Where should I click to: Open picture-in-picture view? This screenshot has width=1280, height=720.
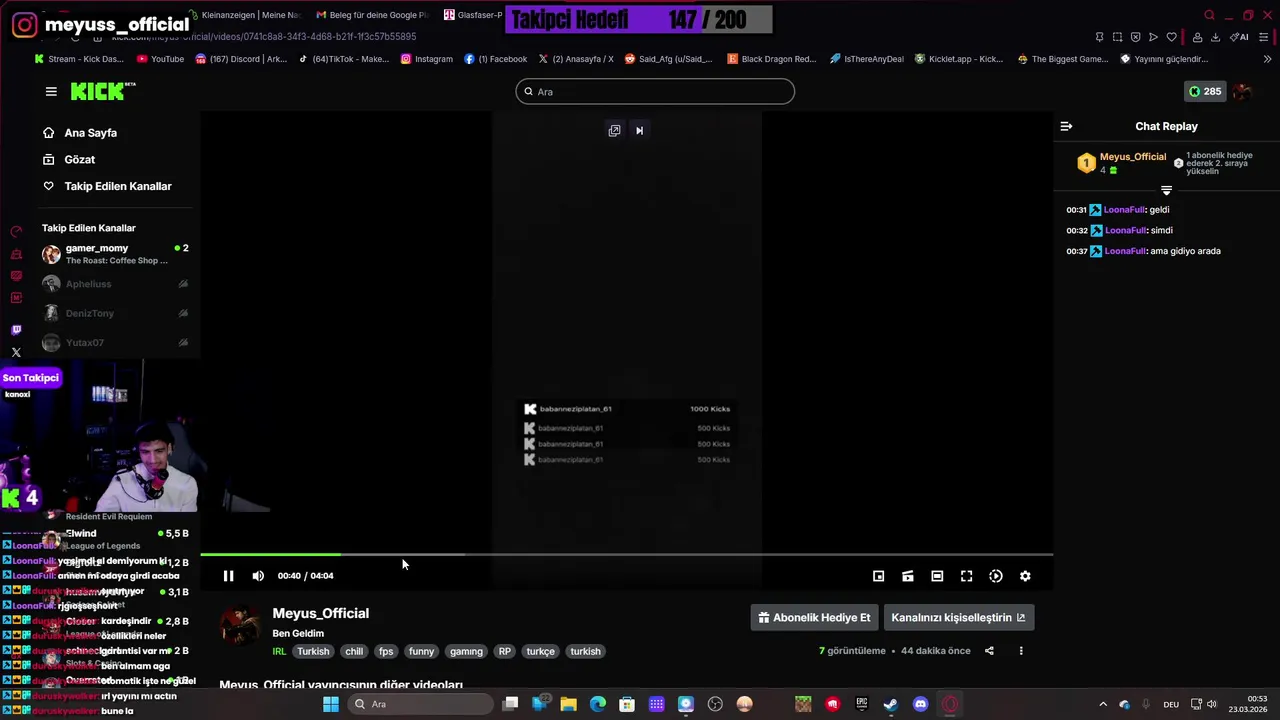pos(878,576)
